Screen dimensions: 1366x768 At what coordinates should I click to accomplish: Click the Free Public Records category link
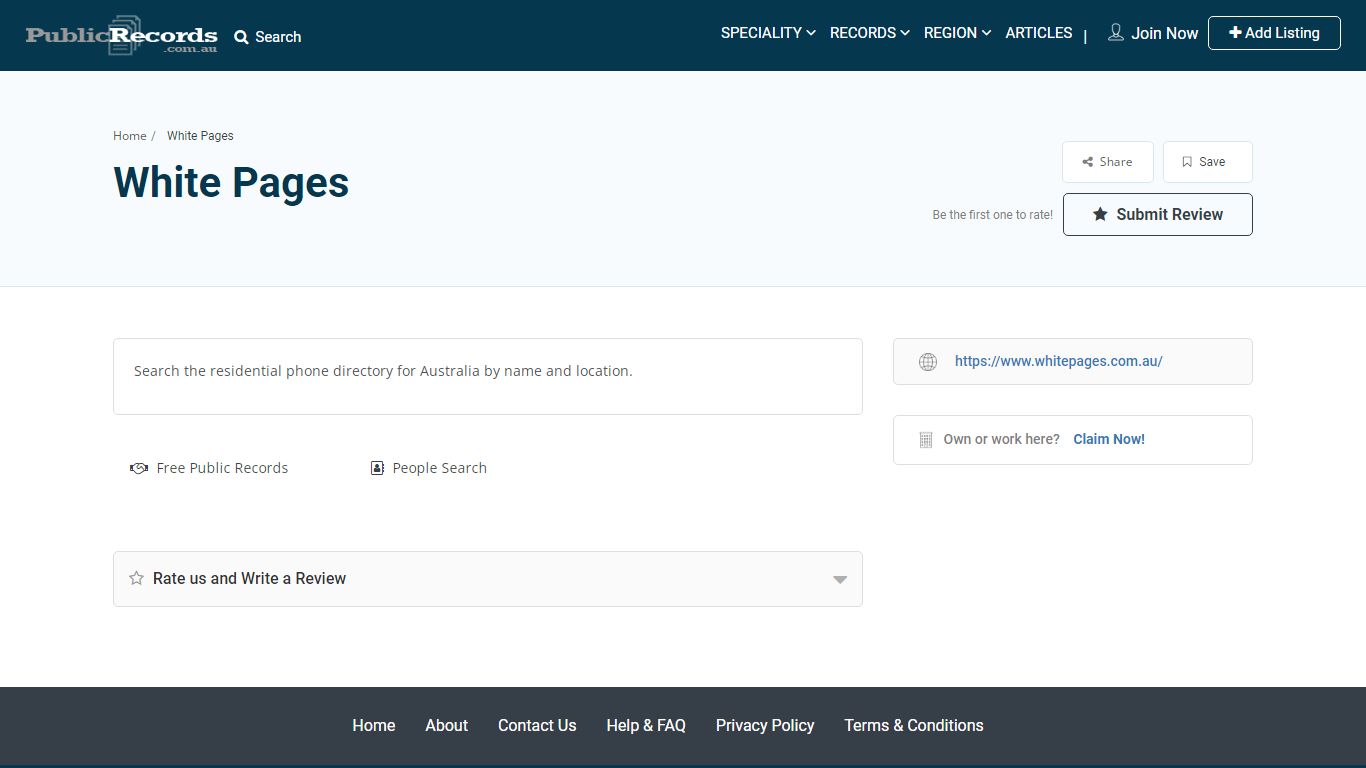222,468
